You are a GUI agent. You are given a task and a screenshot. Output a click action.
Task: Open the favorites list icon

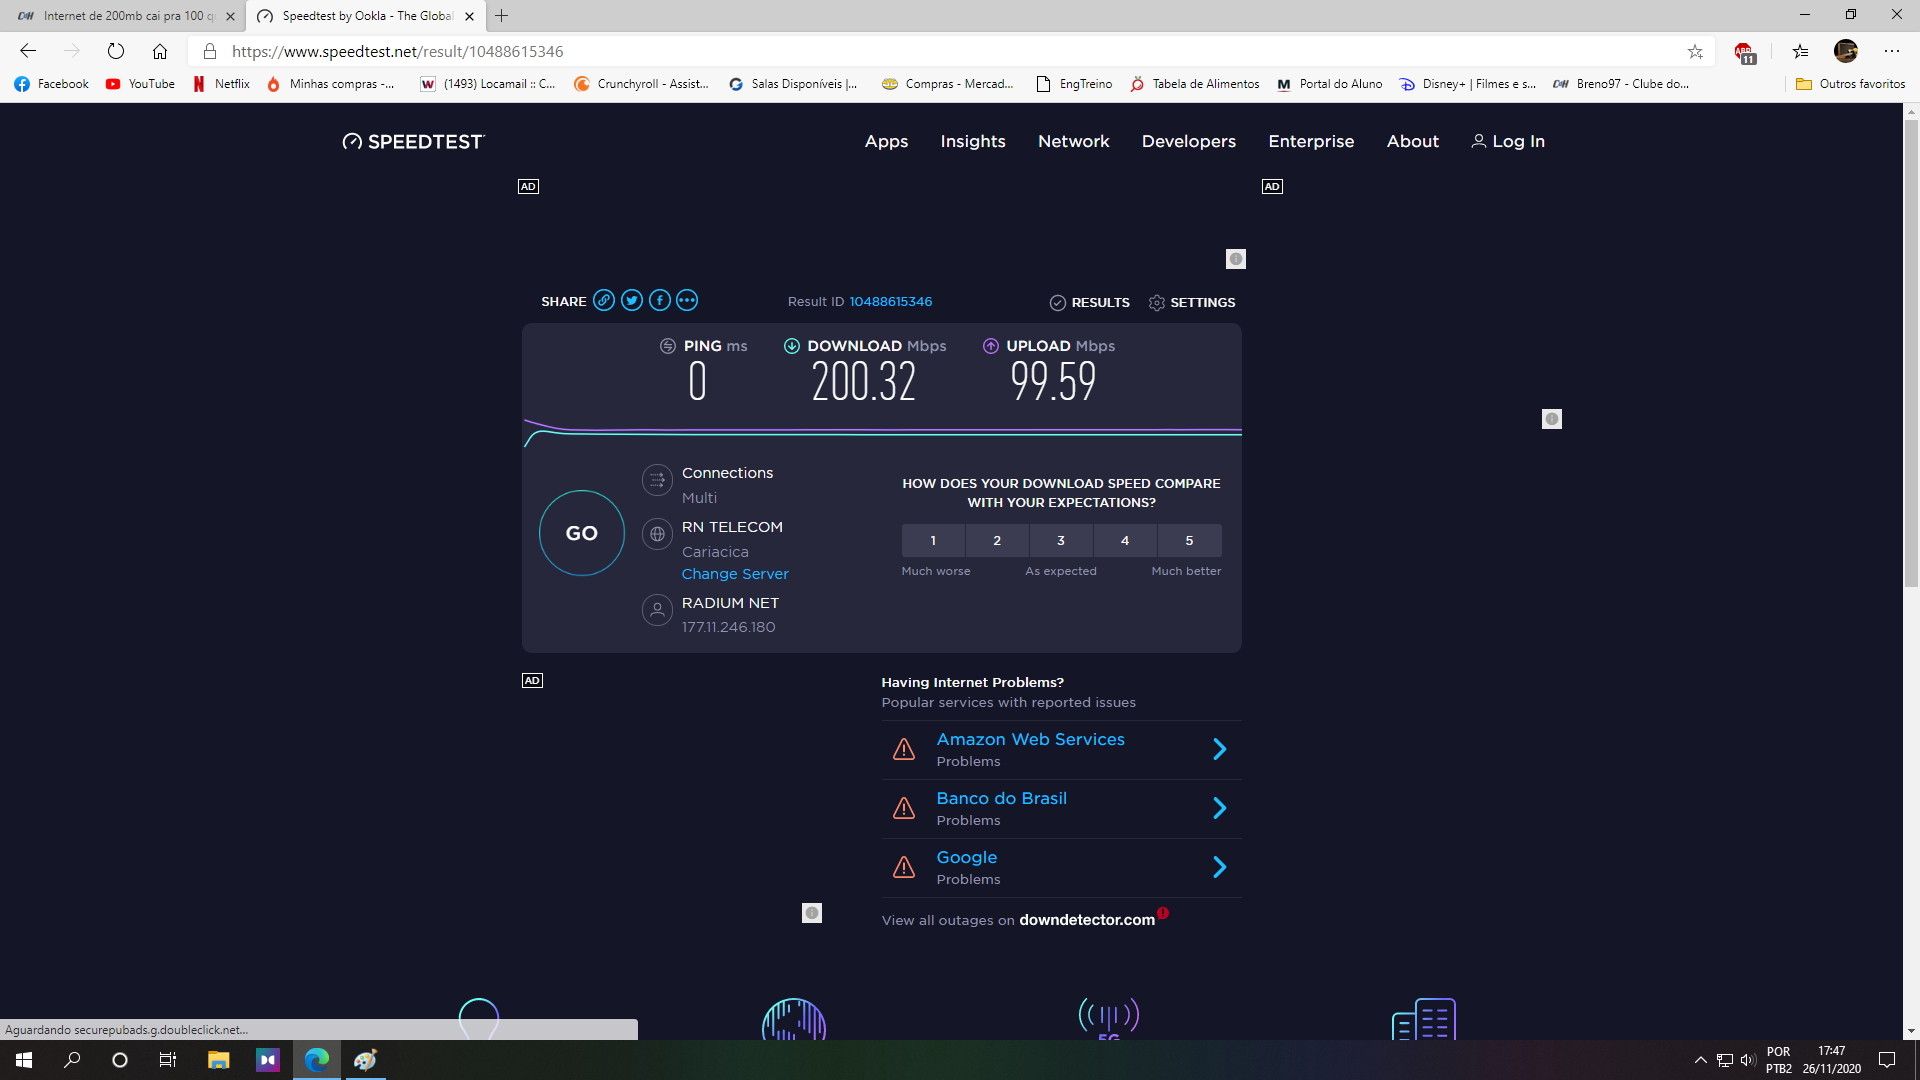pos(1800,51)
